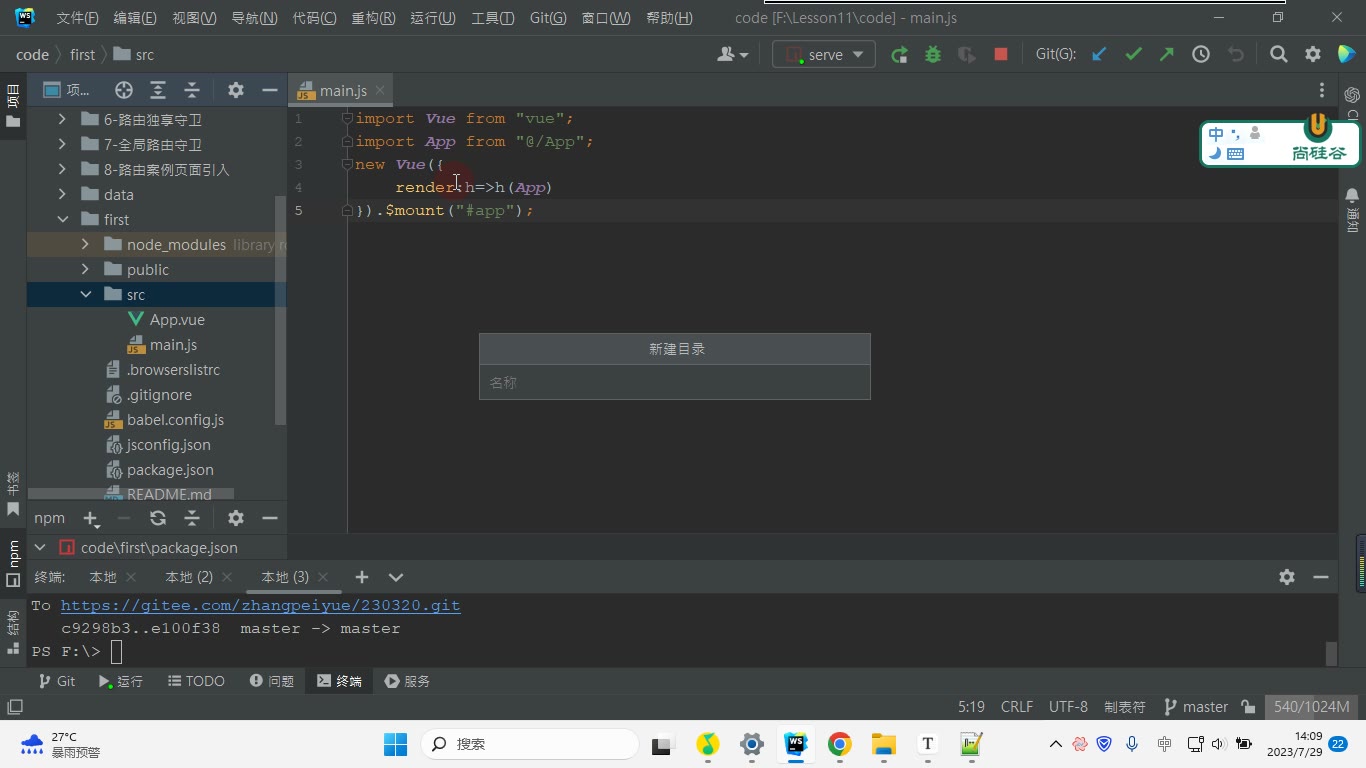Open Search Everywhere magnifier
The height and width of the screenshot is (768, 1366).
[1279, 55]
